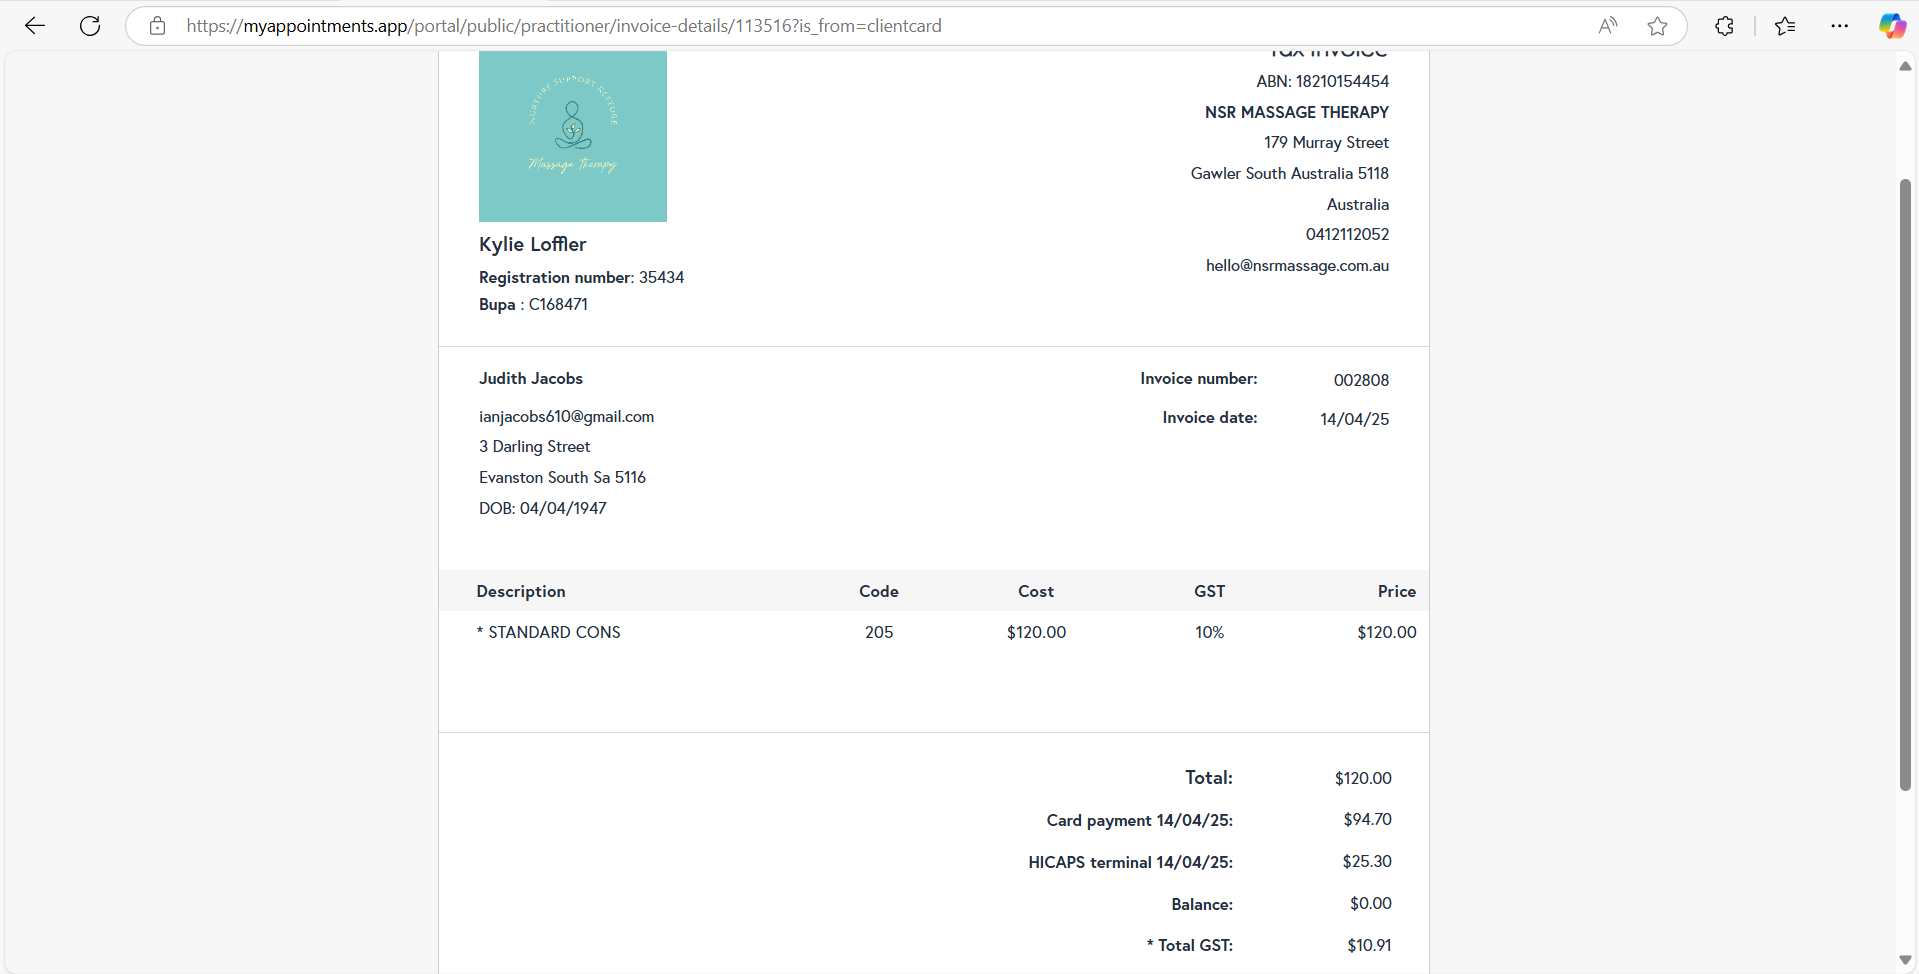Reload the invoice page
The height and width of the screenshot is (974, 1919).
pos(90,26)
